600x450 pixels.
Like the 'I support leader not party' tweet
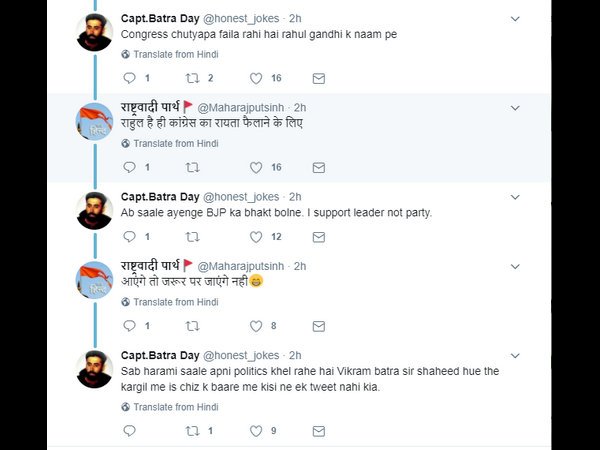[x=257, y=237]
